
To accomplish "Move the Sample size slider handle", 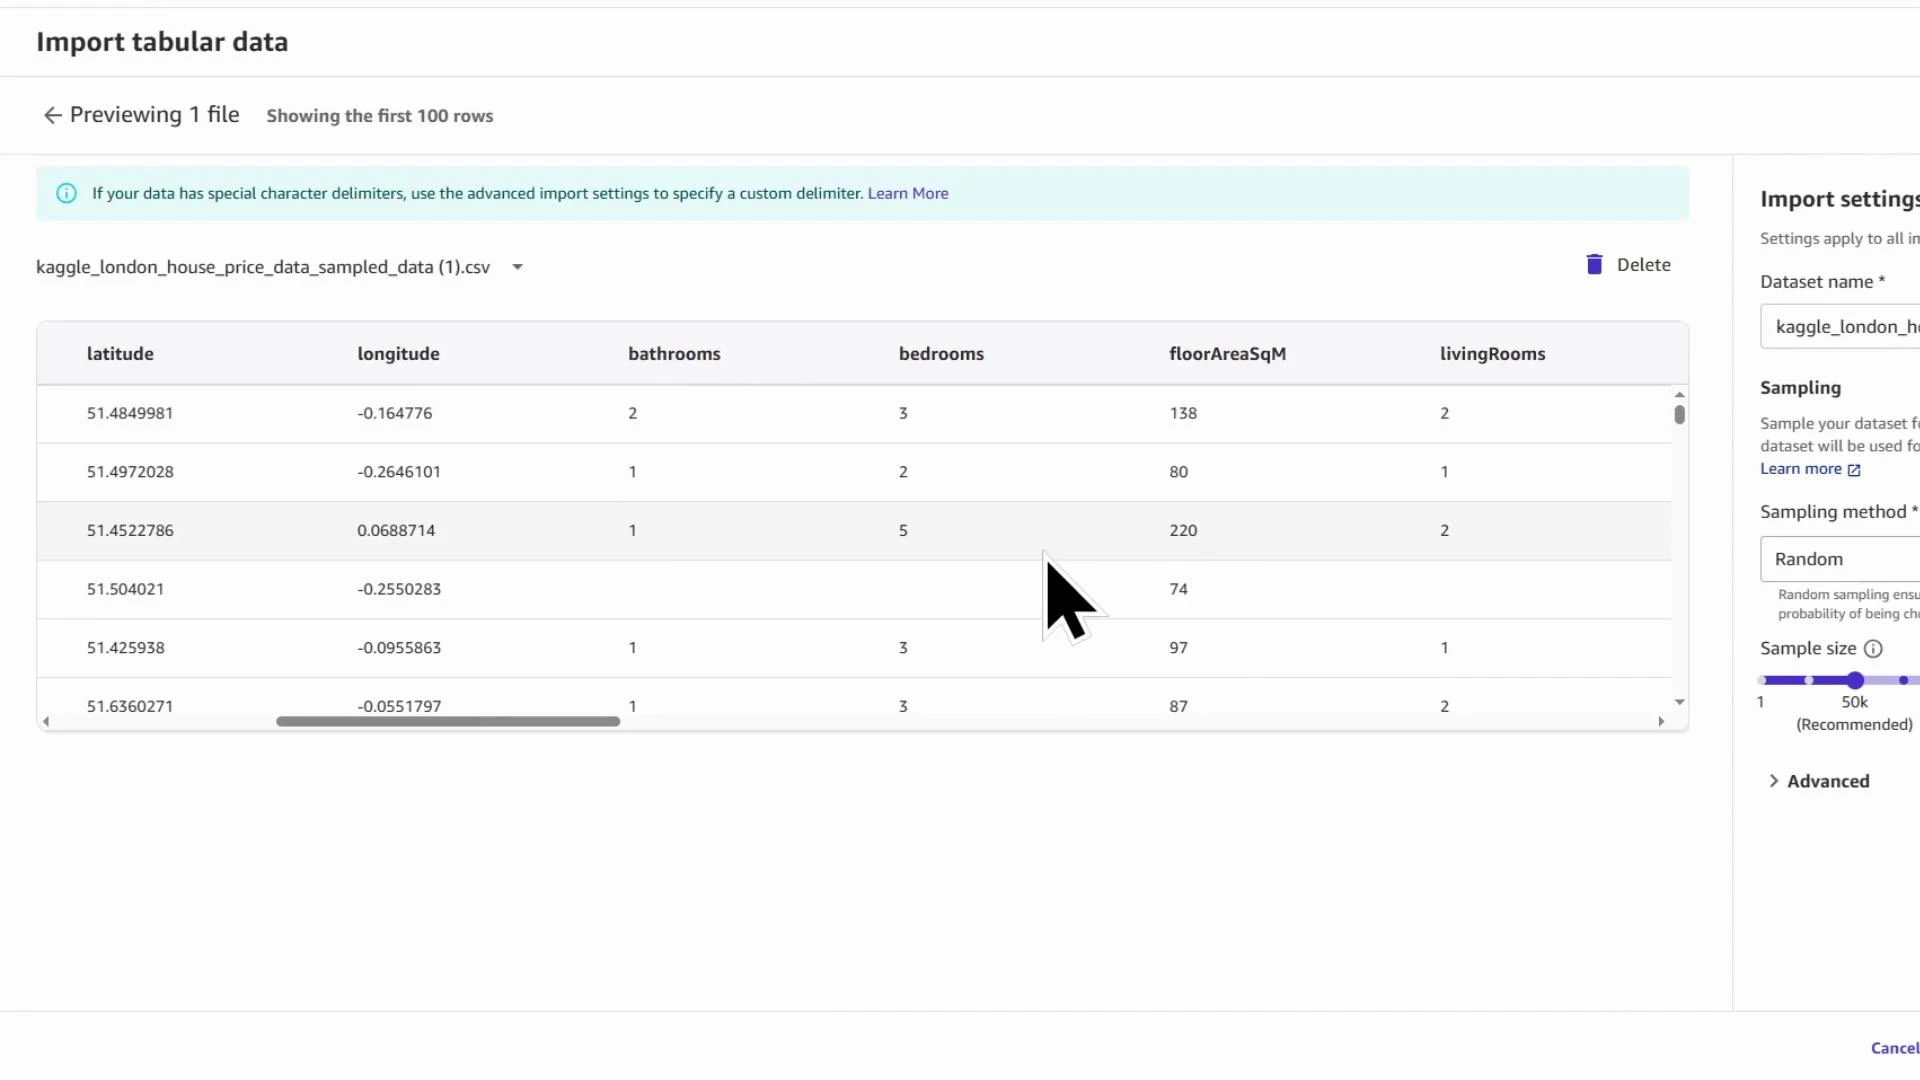I will (x=1855, y=680).
